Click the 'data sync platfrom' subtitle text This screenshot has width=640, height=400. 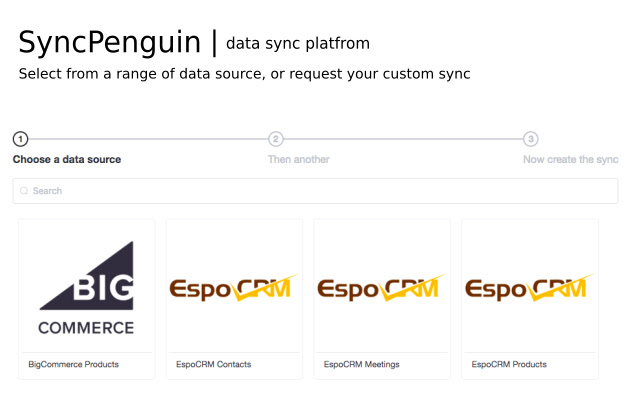pyautogui.click(x=298, y=43)
